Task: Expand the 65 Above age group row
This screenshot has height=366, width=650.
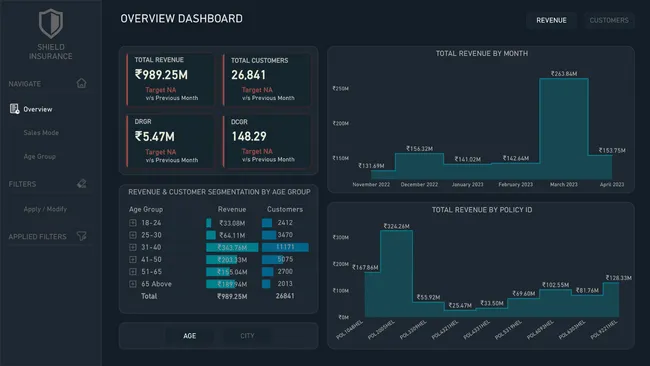Action: point(133,284)
